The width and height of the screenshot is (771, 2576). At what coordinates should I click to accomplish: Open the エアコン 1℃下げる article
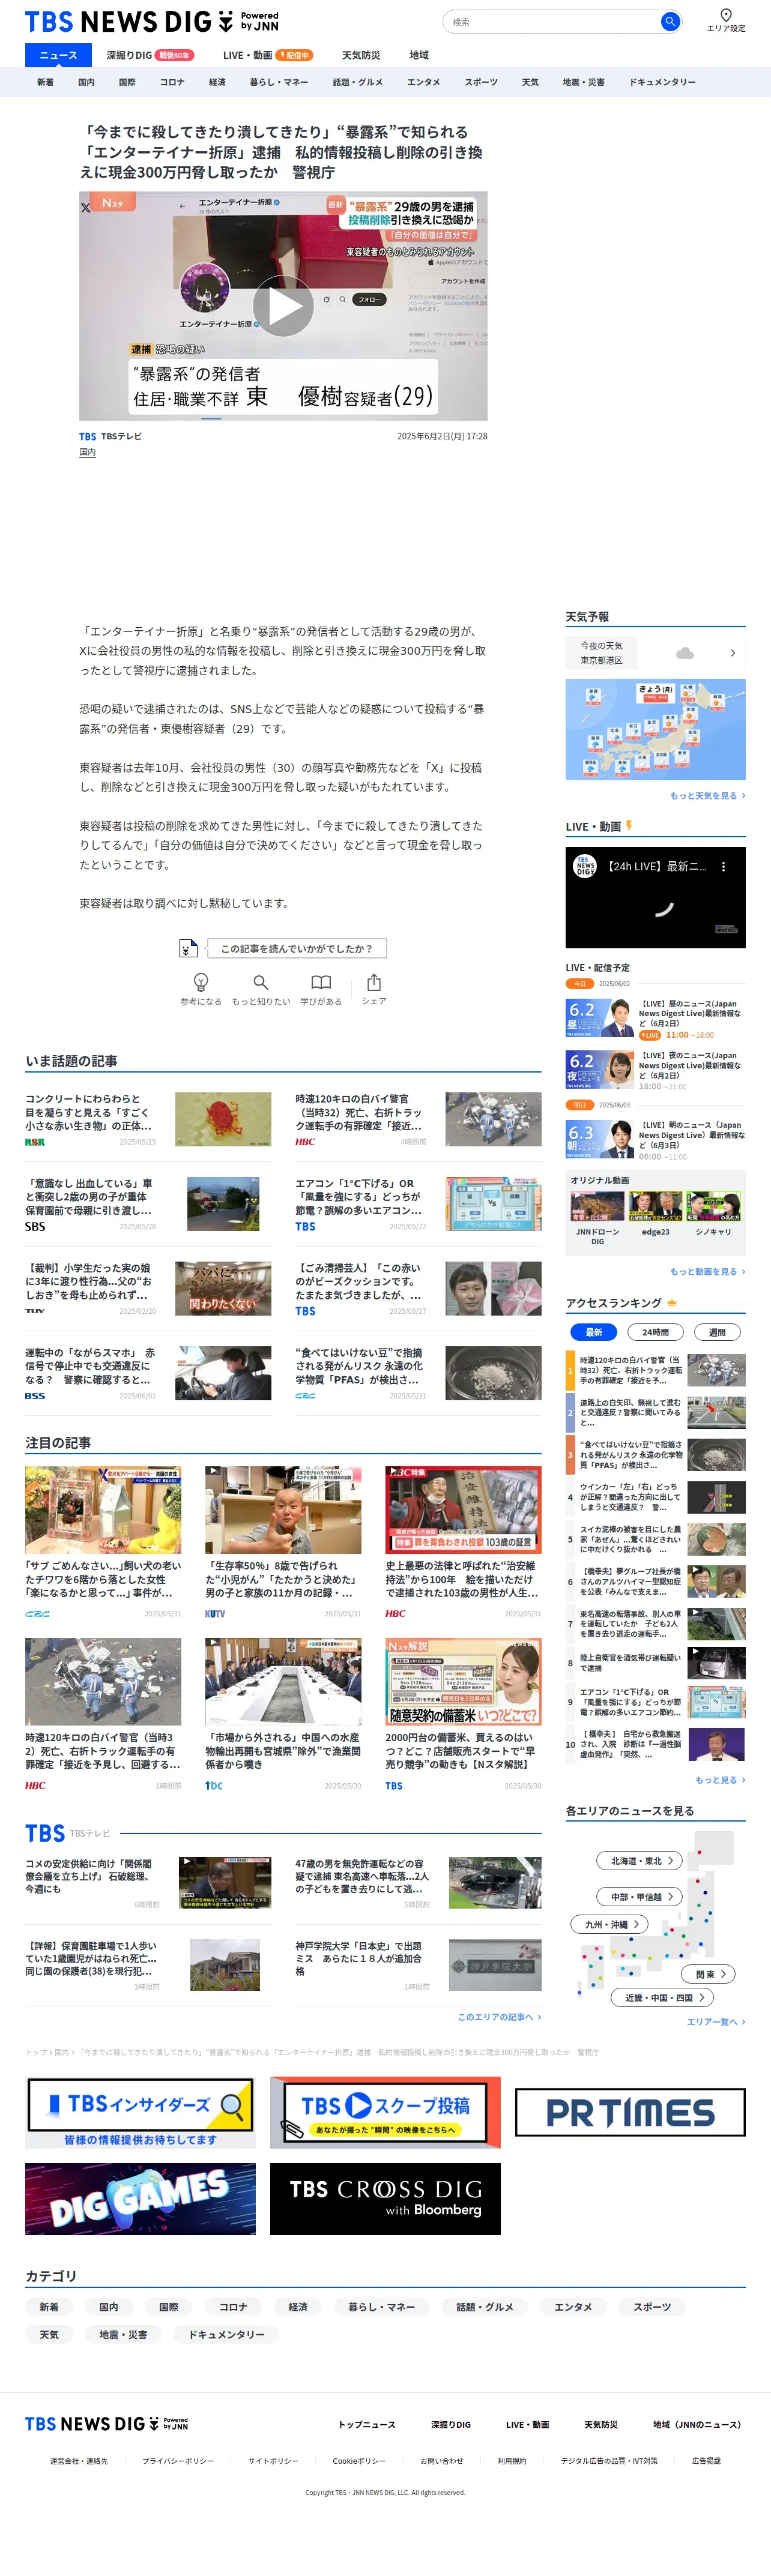click(x=418, y=1203)
